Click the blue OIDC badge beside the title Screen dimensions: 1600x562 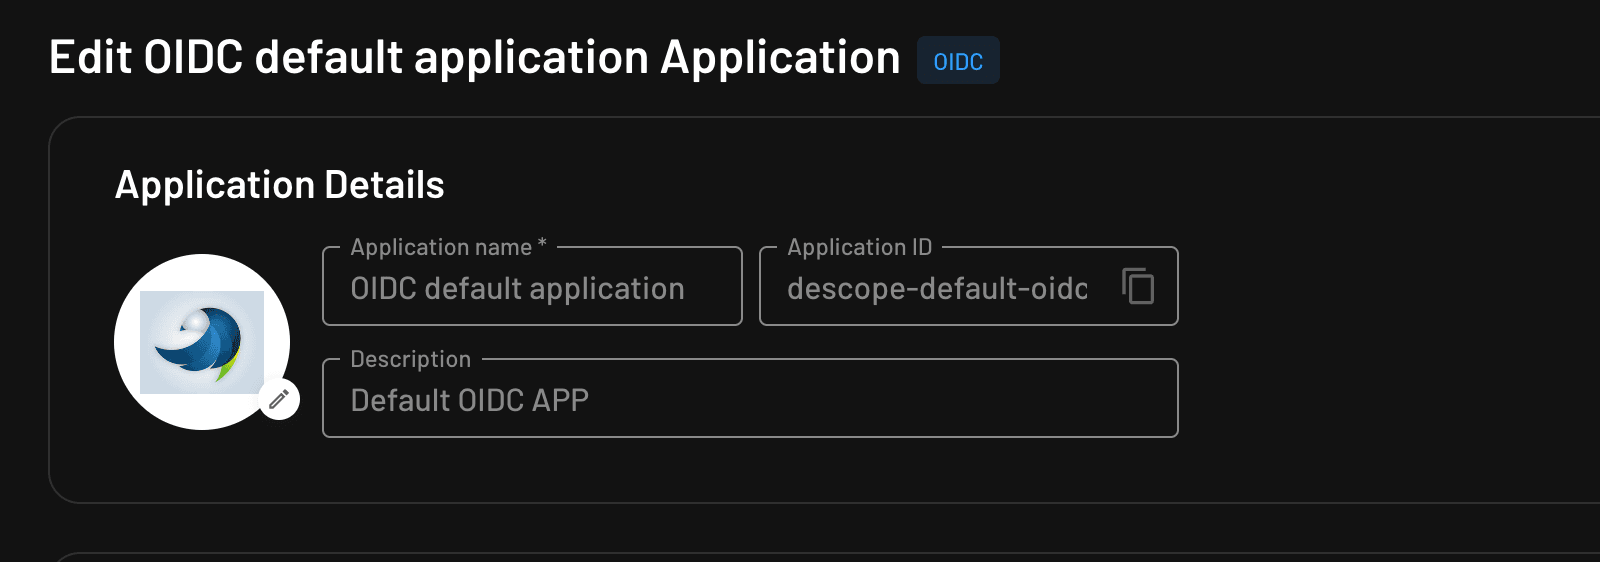(x=958, y=61)
